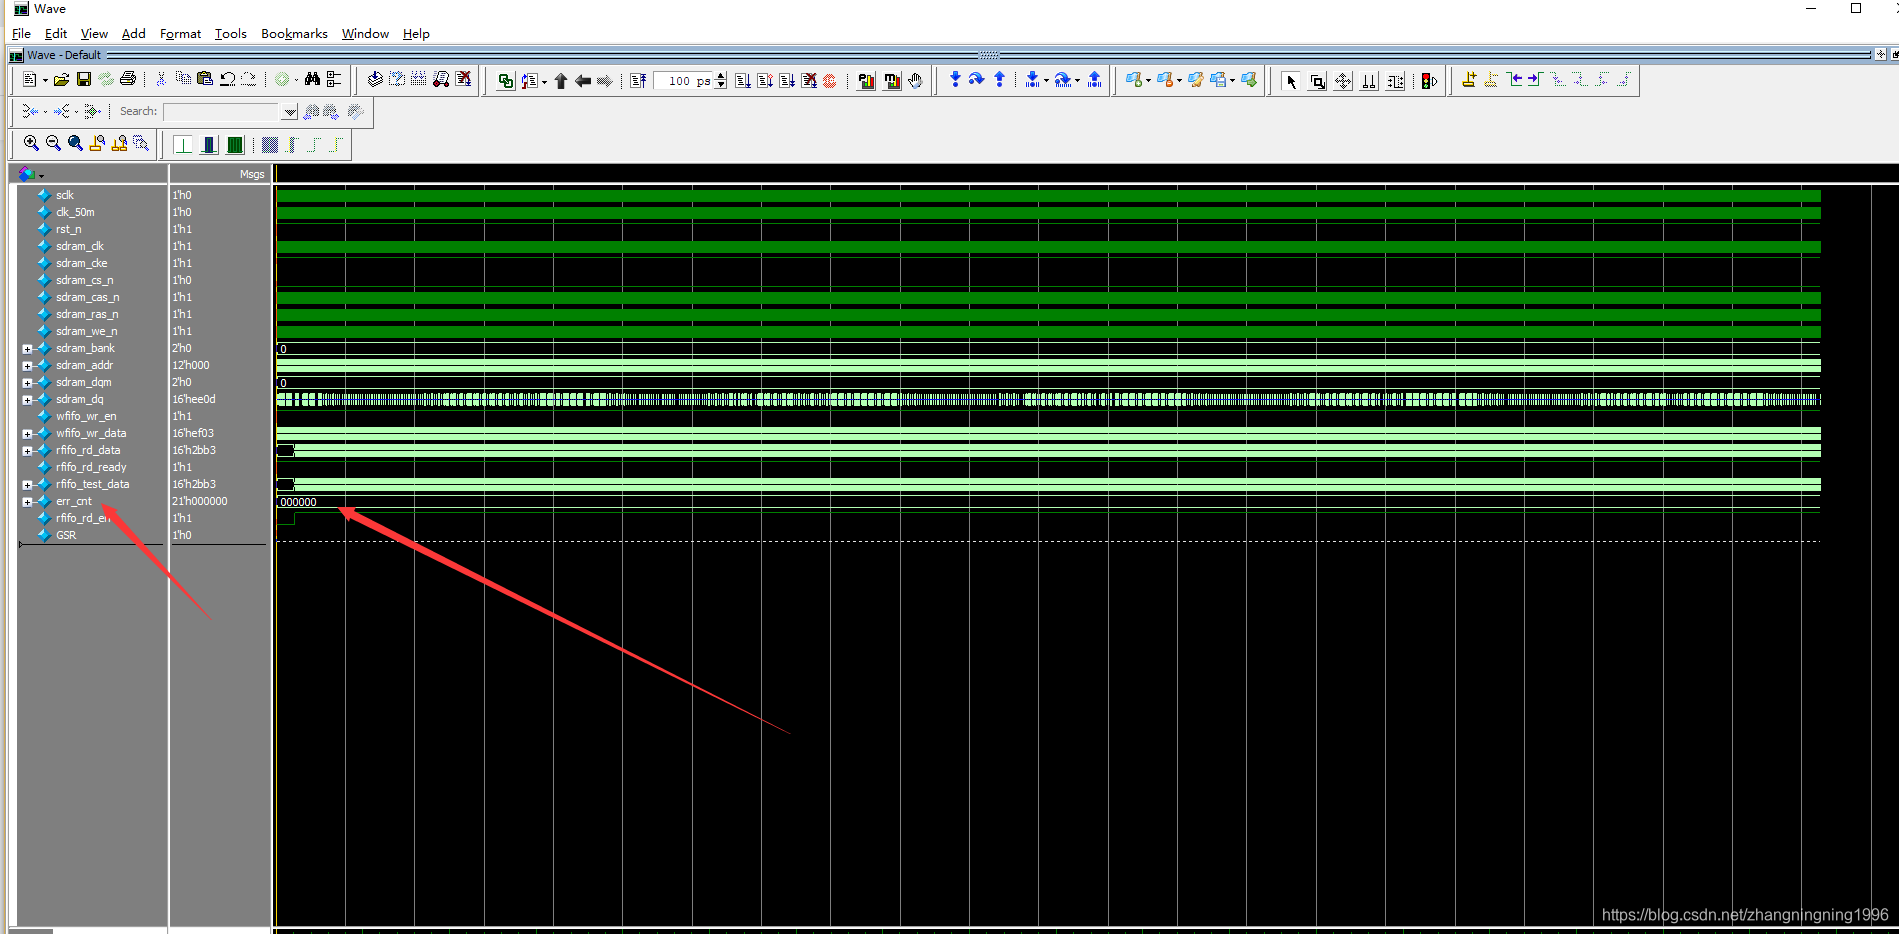Increase run length with up stepper
This screenshot has height=934, width=1899.
click(x=721, y=76)
